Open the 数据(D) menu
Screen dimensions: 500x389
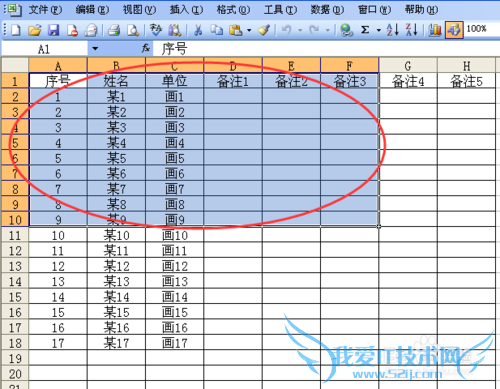327,10
